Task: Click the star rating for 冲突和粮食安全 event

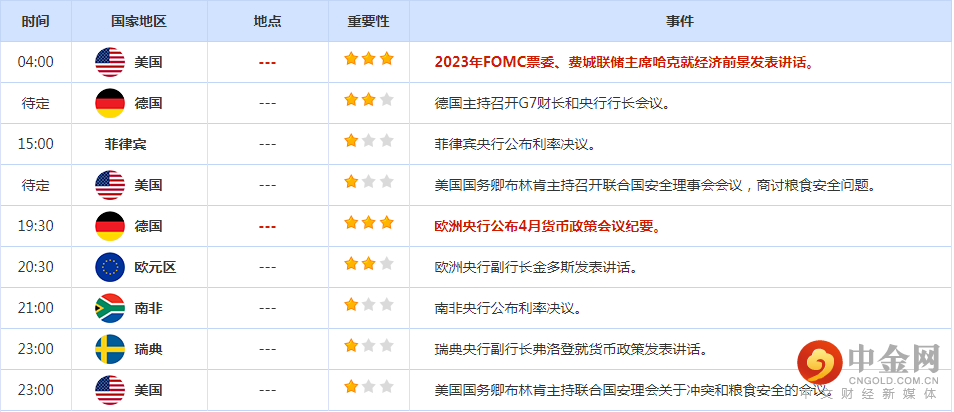Action: (x=369, y=387)
